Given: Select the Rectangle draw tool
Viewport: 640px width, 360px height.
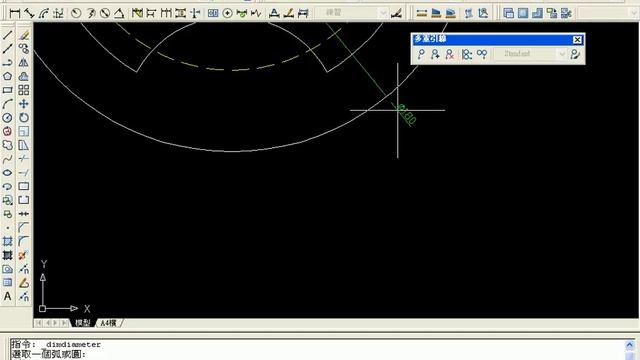Looking at the screenshot, I should (x=7, y=90).
